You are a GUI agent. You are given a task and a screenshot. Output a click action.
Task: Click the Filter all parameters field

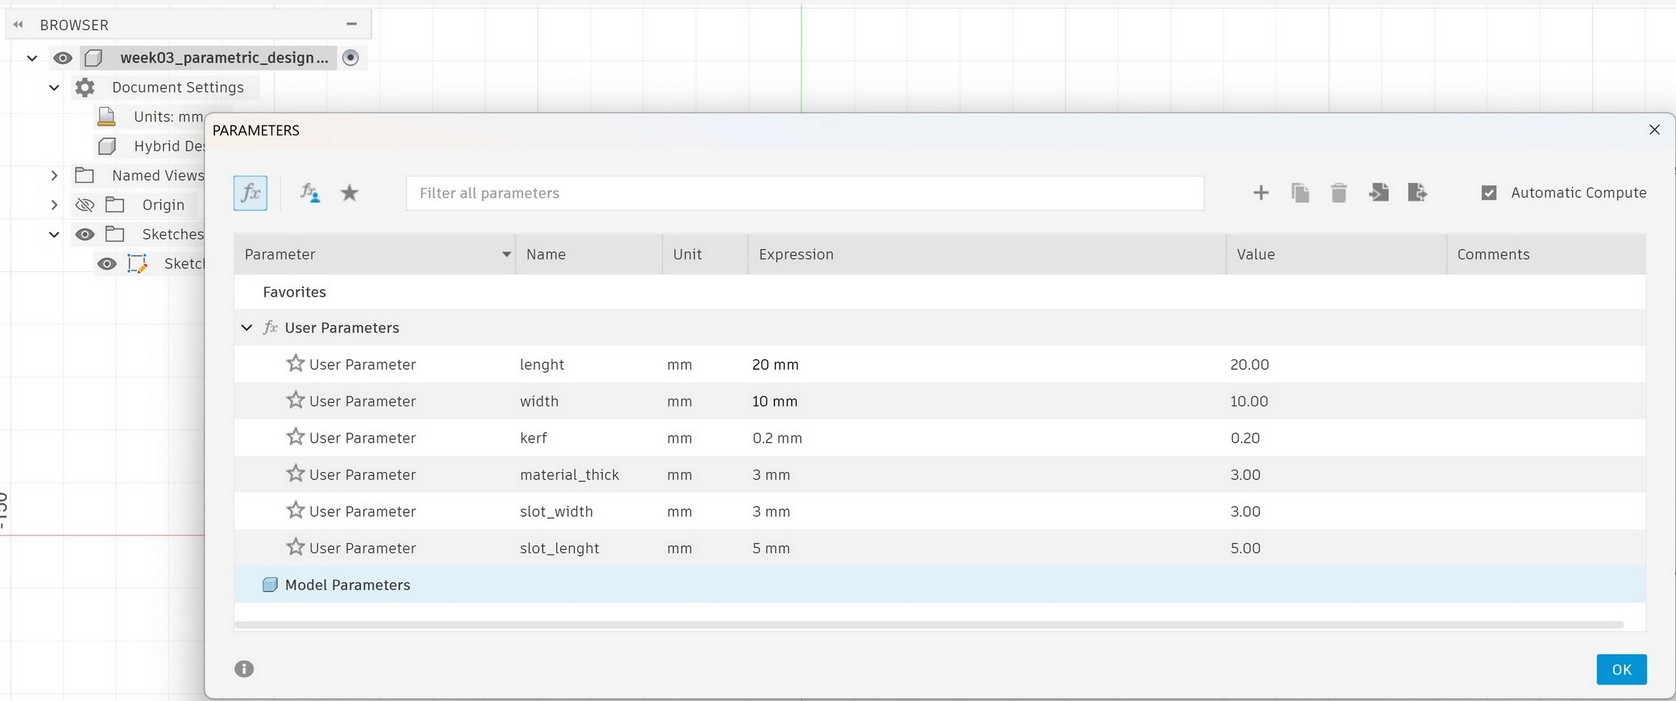pyautogui.click(x=805, y=193)
